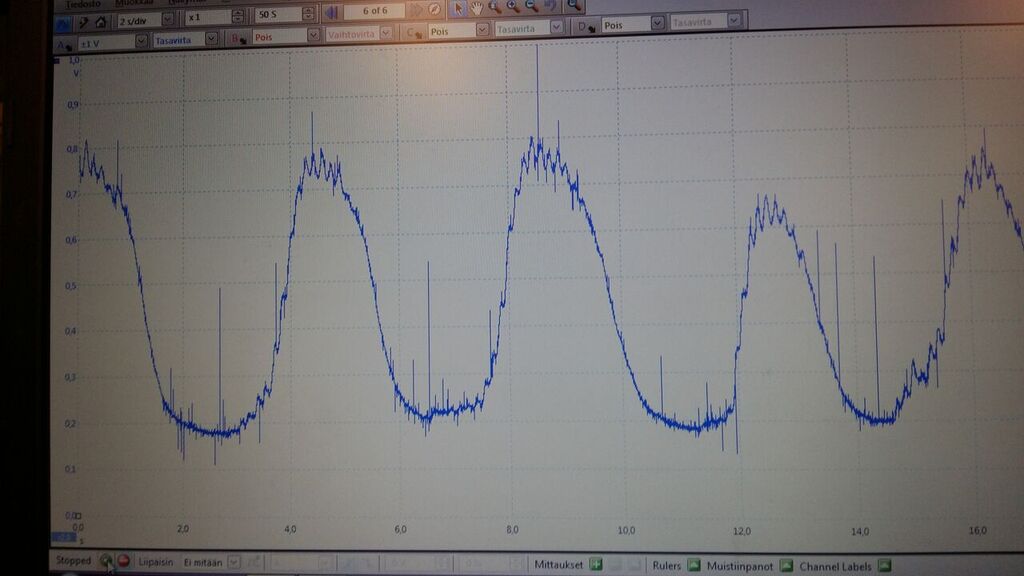Click the Stopped status label
Screen dimensions: 1024x576
click(73, 560)
